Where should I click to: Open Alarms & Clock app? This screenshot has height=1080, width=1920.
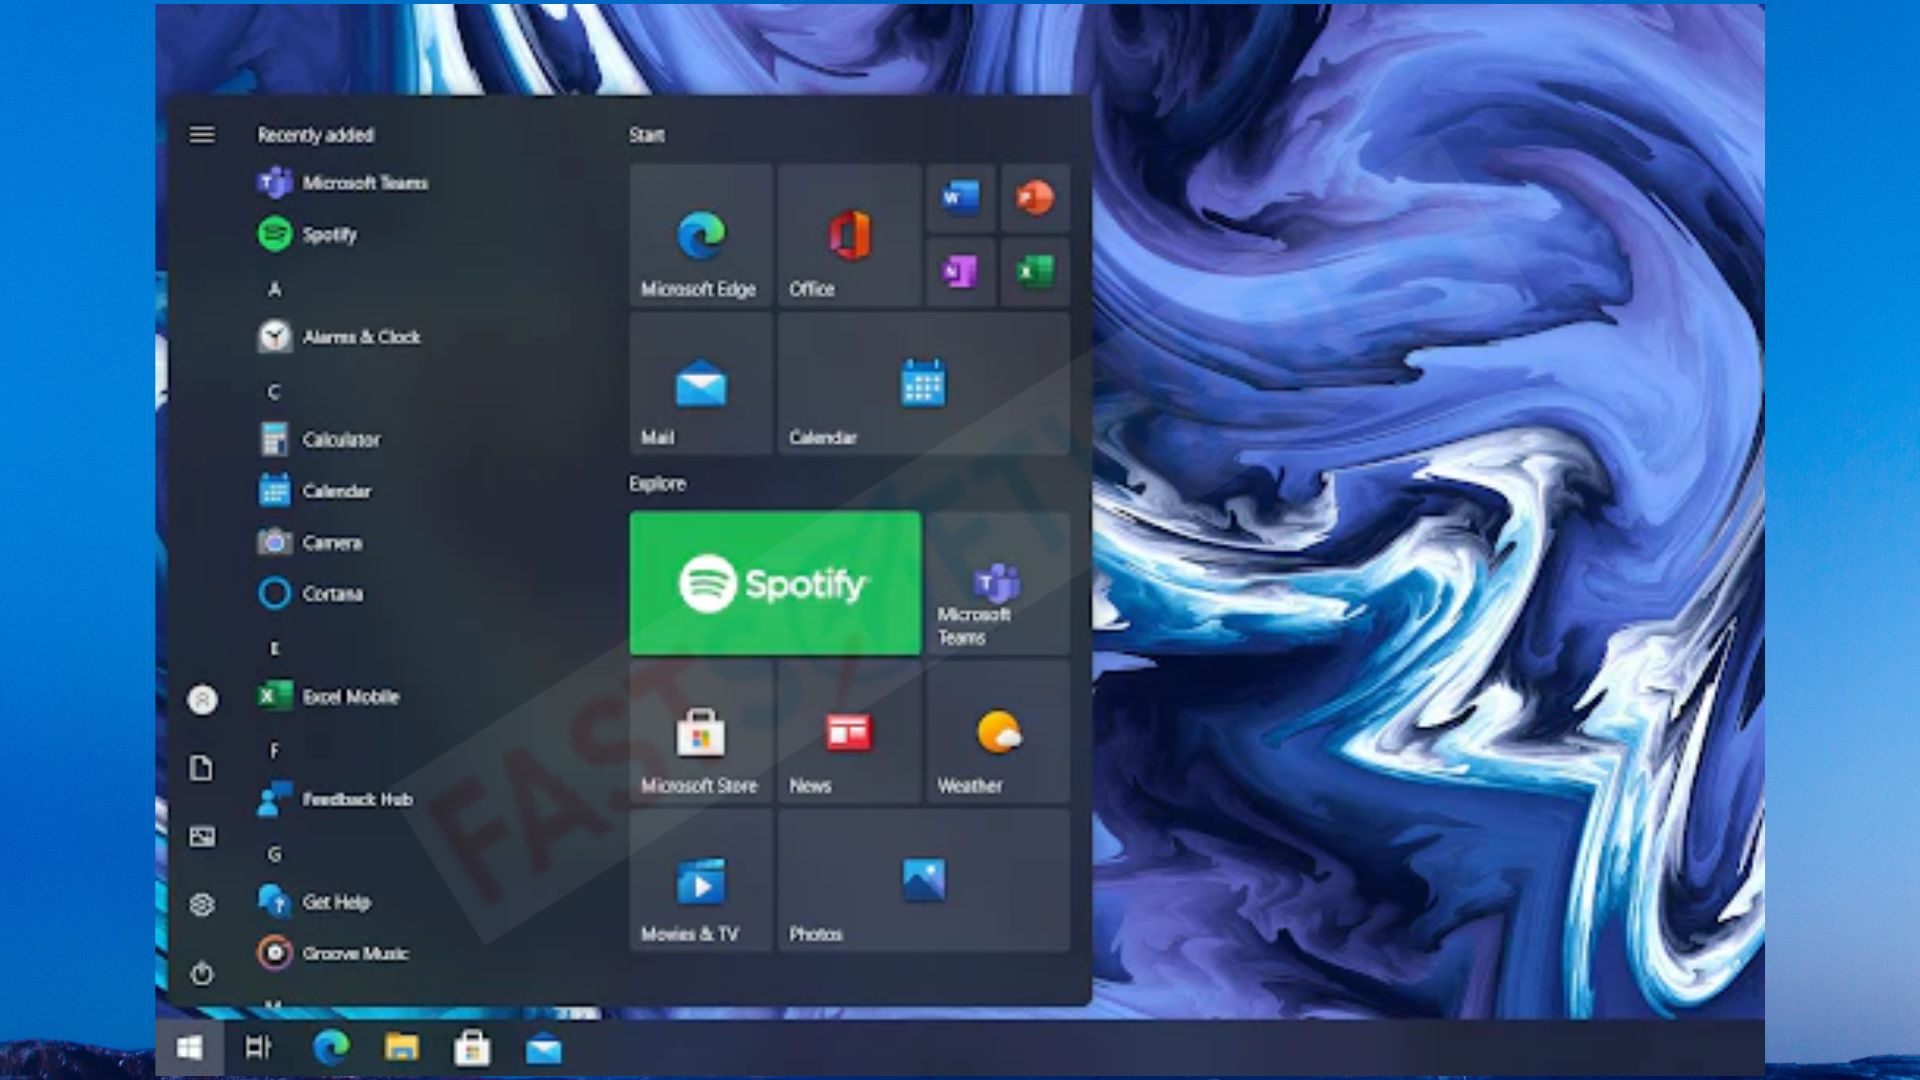339,337
